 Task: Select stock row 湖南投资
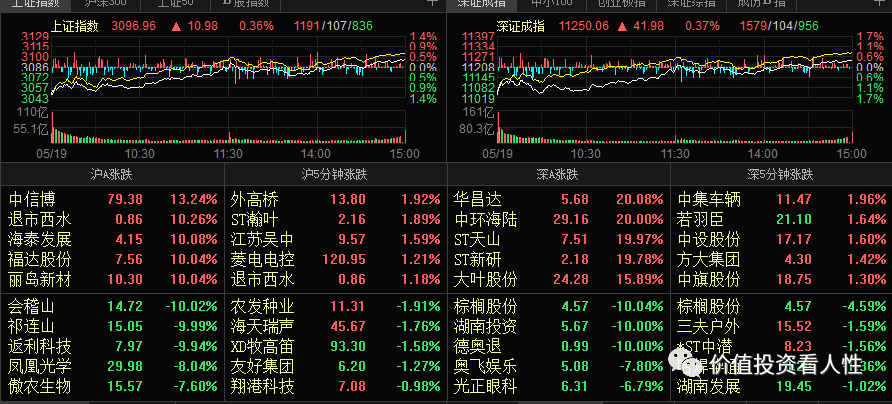(x=558, y=327)
